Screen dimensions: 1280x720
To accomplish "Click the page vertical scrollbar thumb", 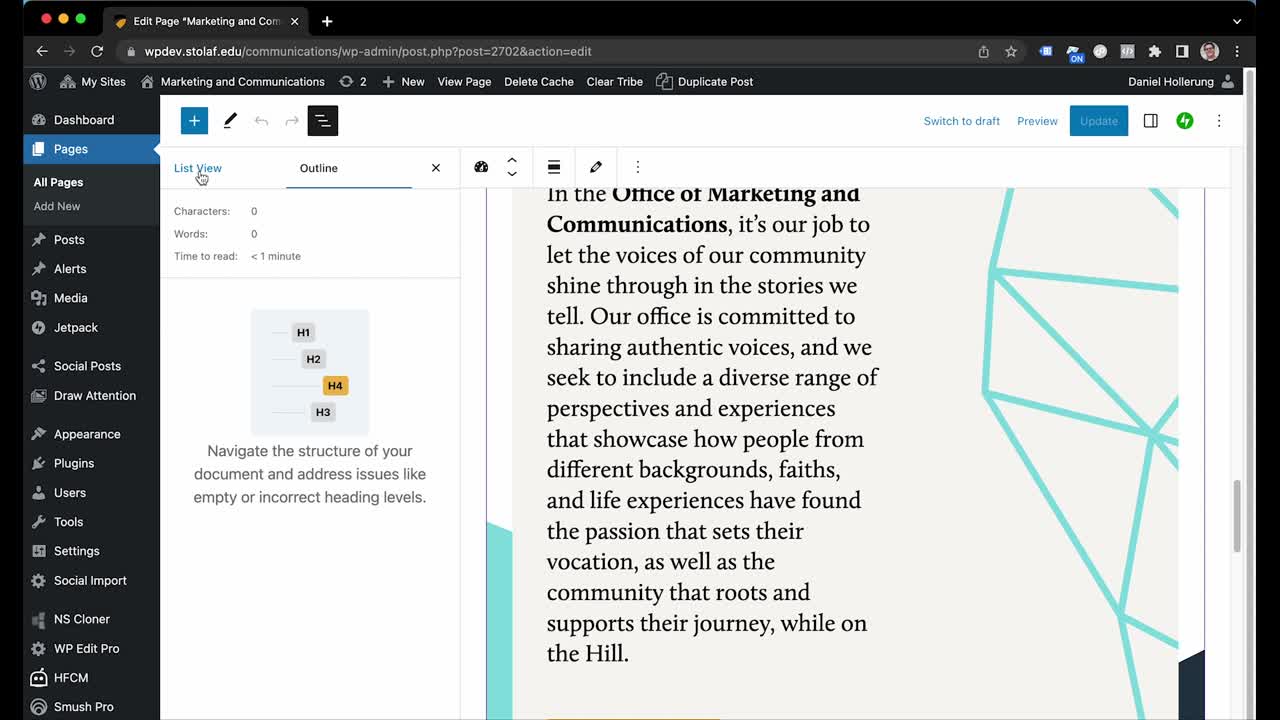I will coord(1237,515).
